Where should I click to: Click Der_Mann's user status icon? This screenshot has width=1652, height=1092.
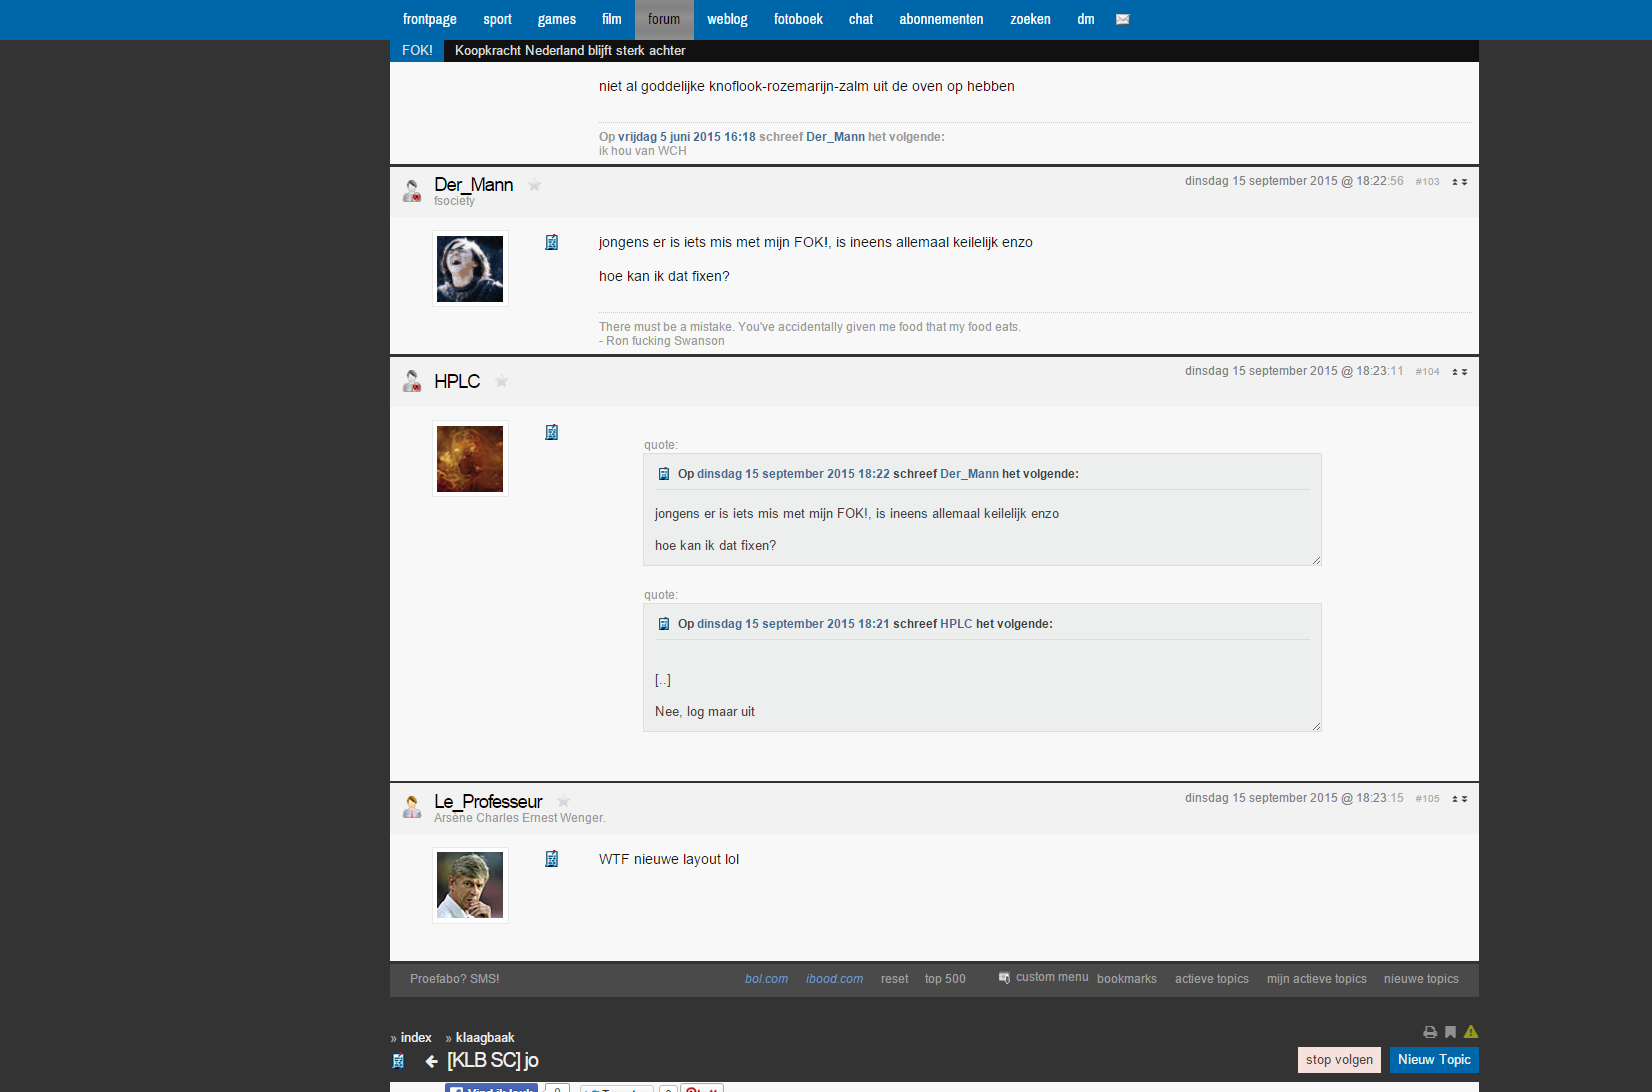click(412, 190)
